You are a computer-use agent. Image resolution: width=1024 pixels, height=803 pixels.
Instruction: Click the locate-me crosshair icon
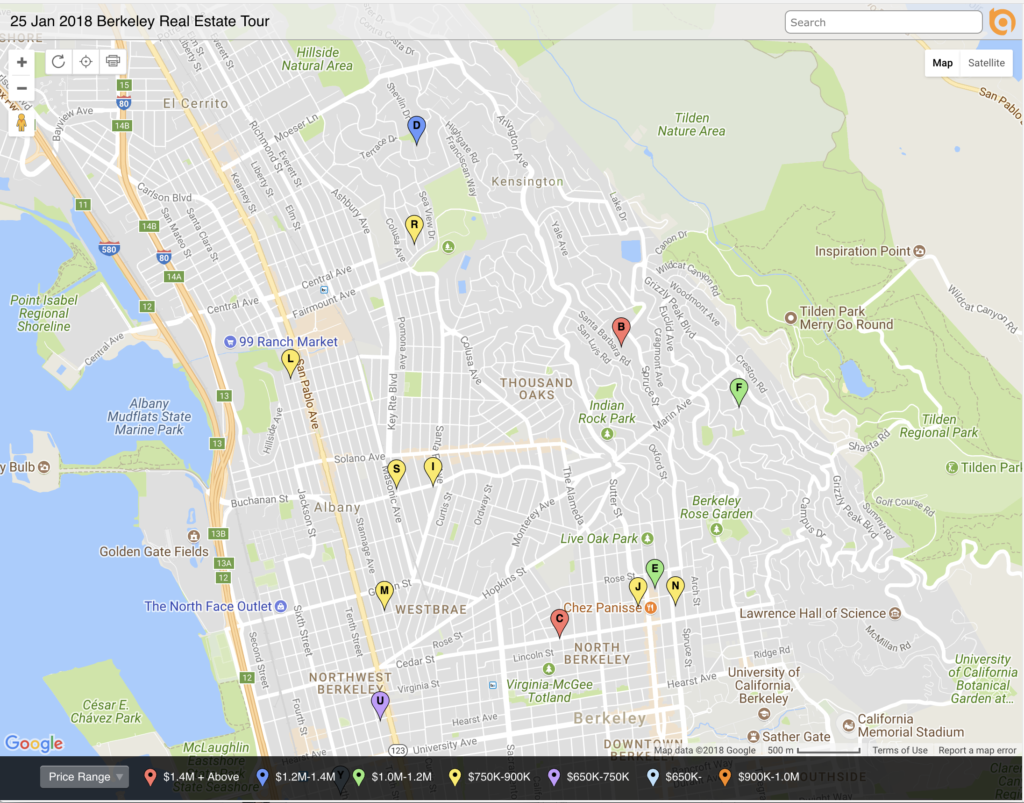(x=86, y=61)
